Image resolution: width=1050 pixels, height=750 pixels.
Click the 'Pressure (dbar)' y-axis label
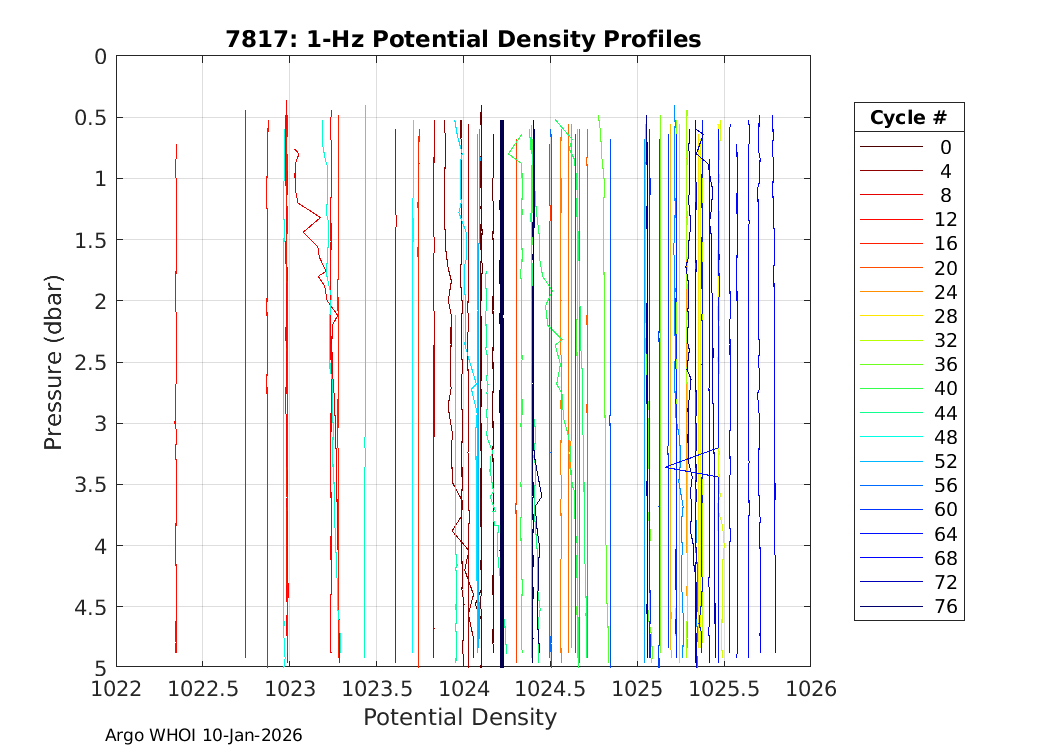tap(54, 361)
